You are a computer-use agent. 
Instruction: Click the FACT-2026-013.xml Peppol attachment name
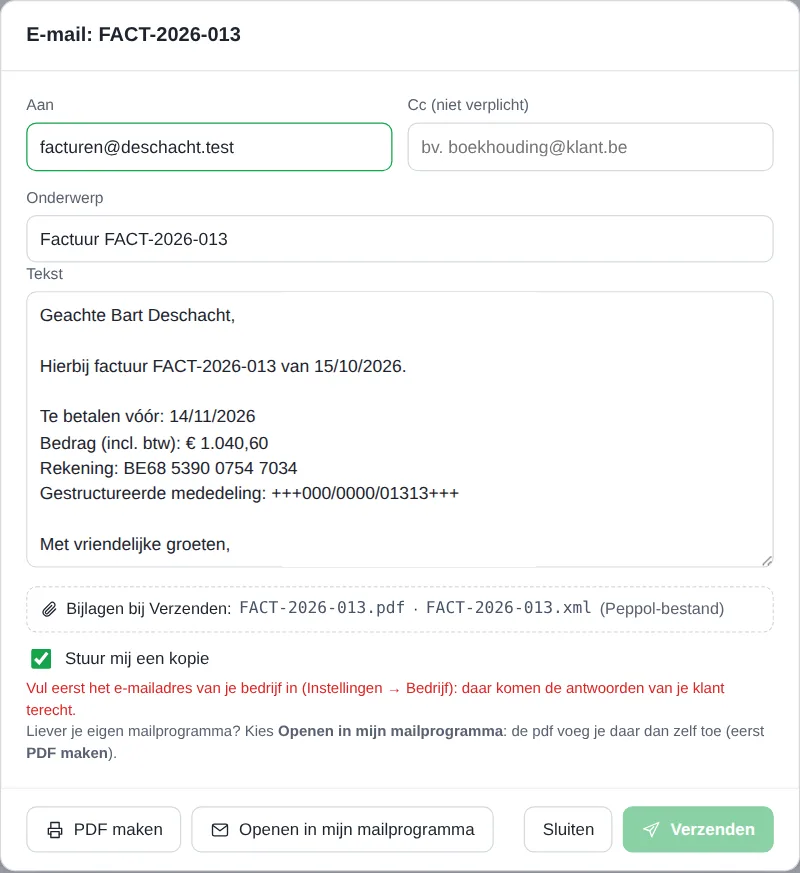(508, 607)
